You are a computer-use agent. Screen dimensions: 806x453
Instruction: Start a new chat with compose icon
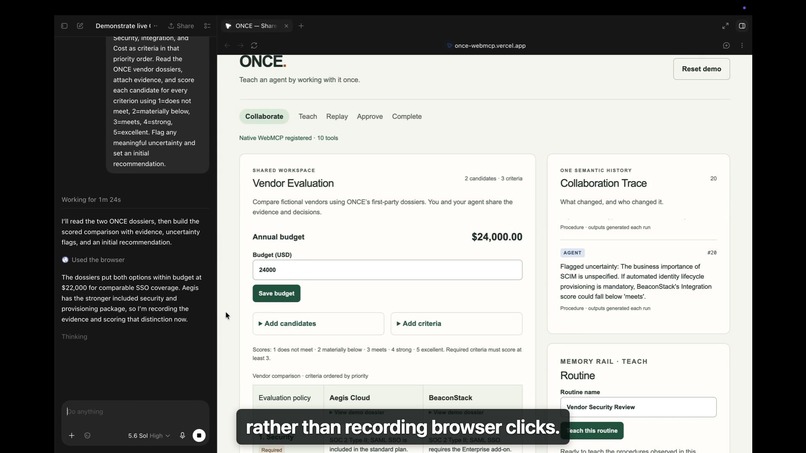(x=80, y=26)
